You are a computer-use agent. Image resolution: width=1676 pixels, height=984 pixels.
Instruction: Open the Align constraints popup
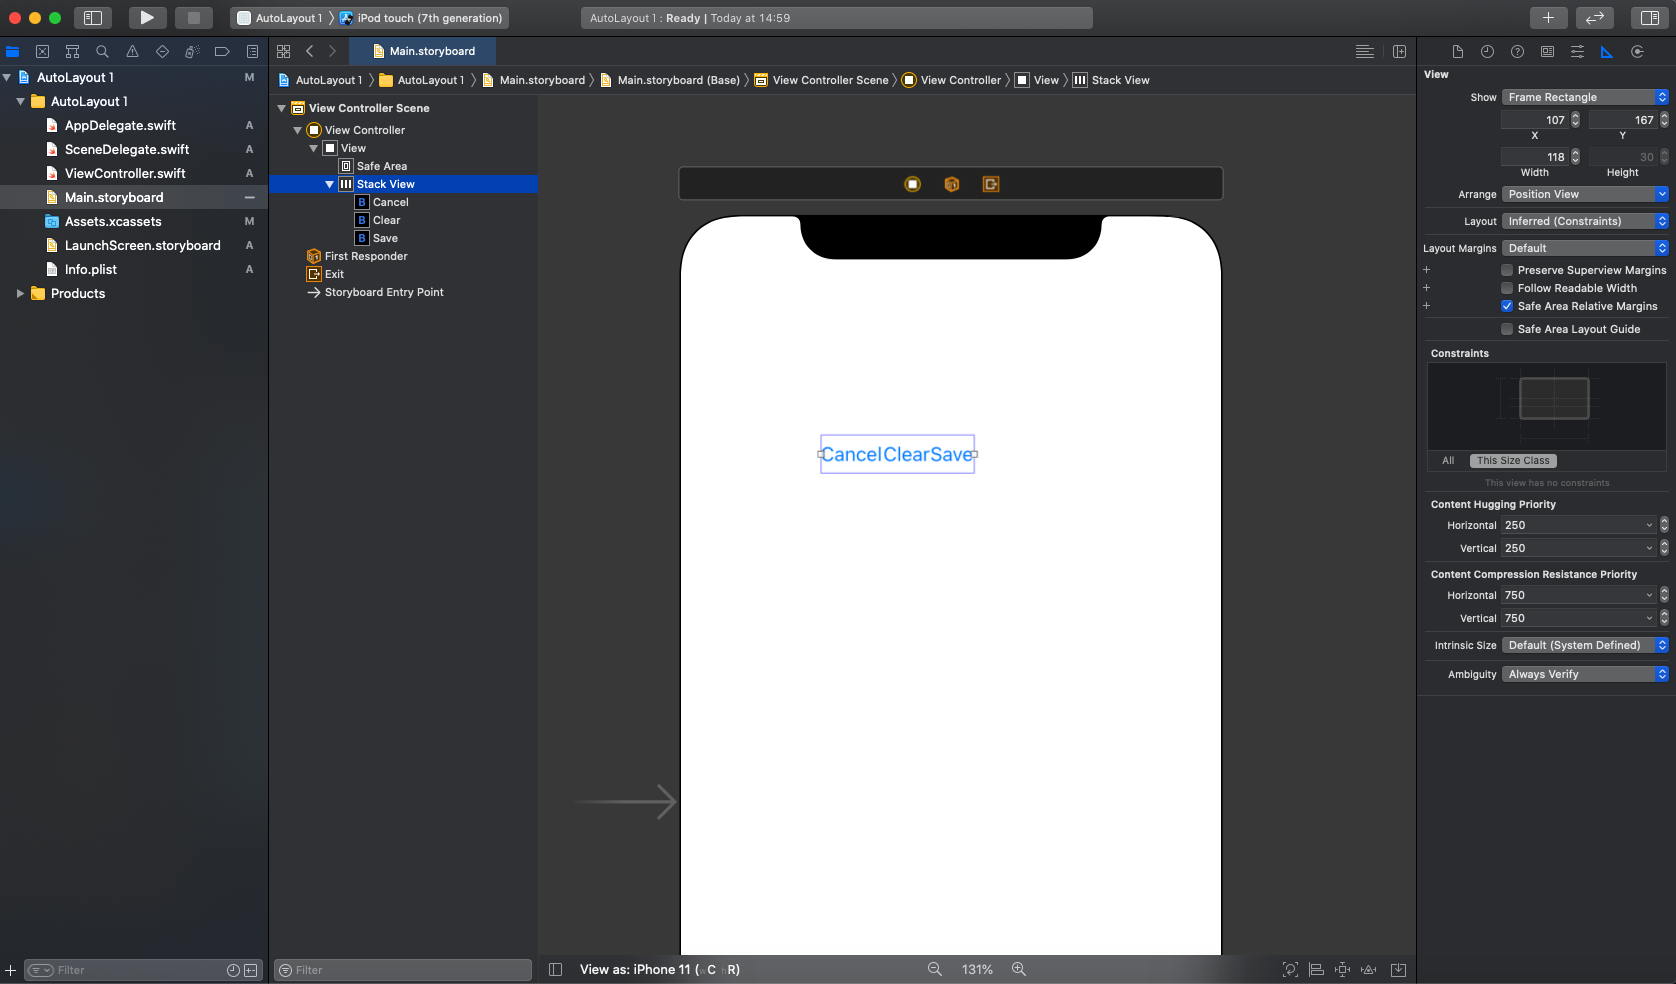click(1317, 969)
